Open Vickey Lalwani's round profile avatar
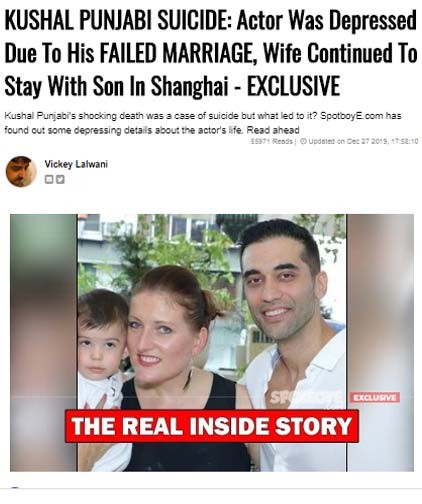The image size is (422, 504). [21, 171]
